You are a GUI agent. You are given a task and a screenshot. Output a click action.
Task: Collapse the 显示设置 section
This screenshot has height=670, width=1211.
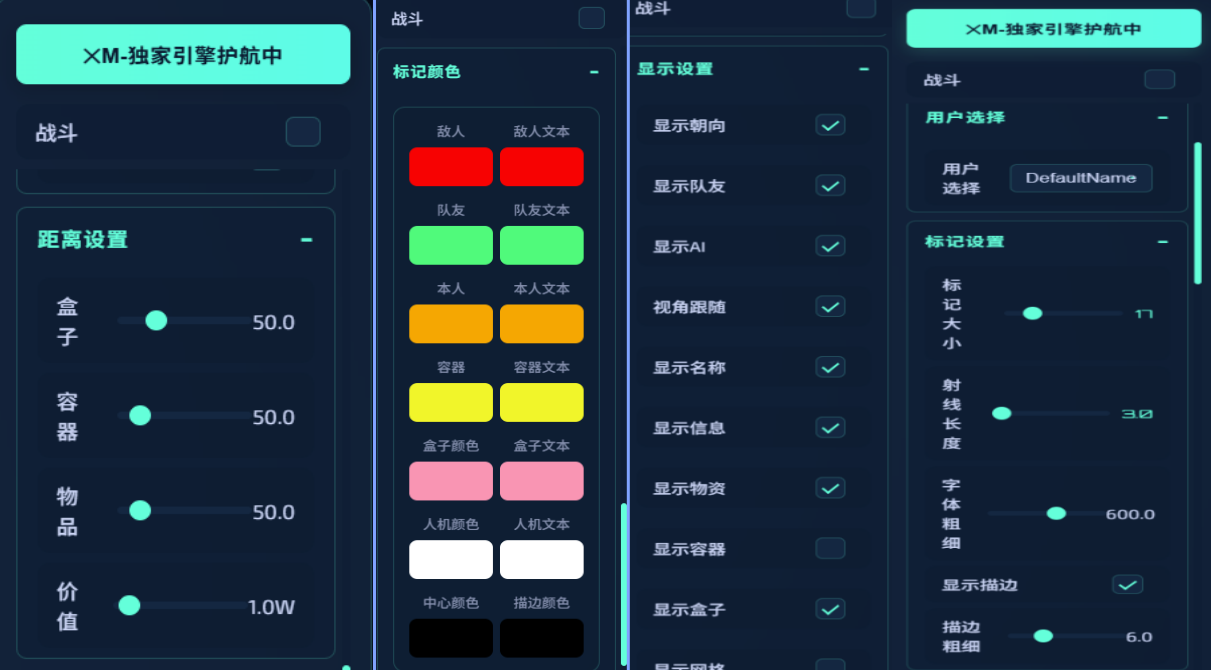coord(864,69)
